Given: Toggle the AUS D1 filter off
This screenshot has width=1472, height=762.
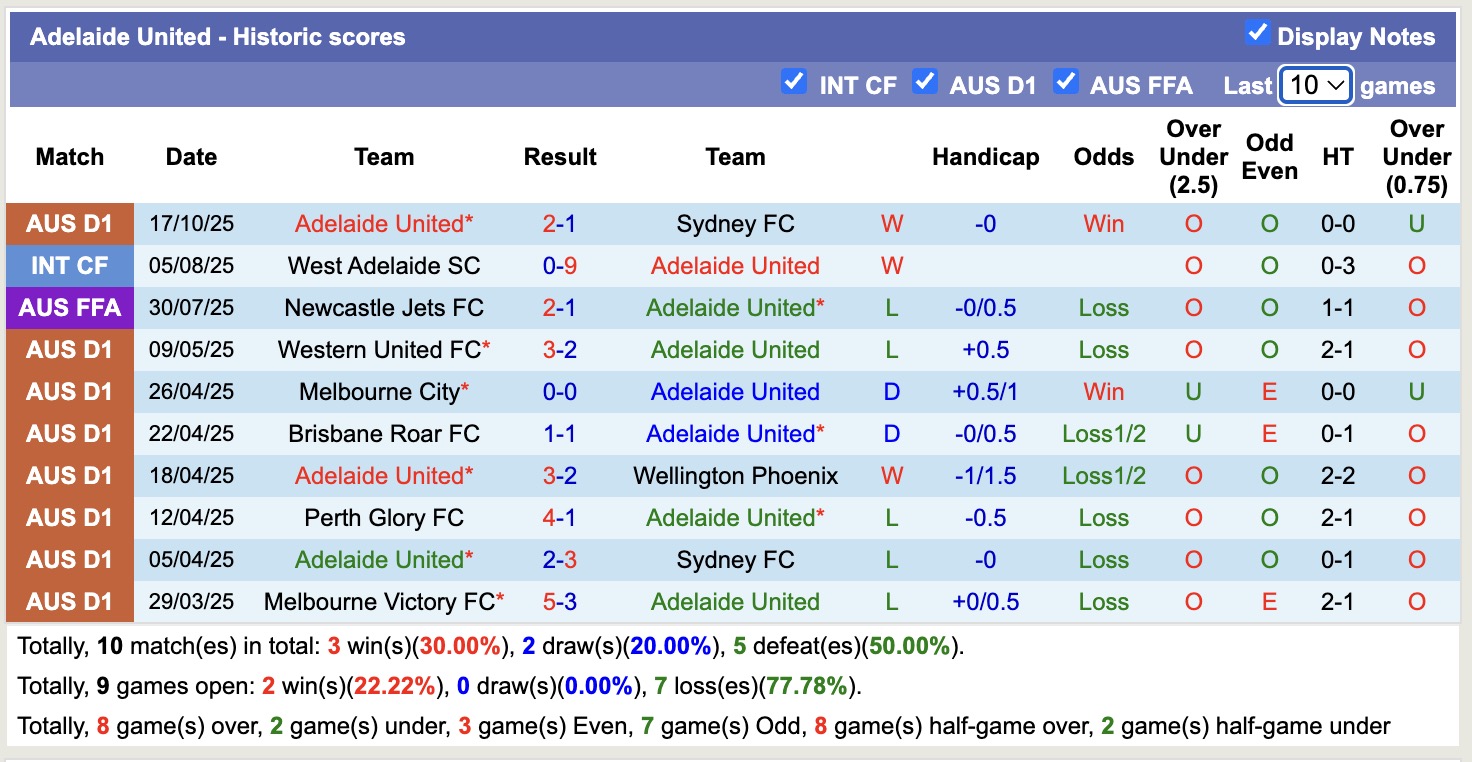Looking at the screenshot, I should click(x=925, y=80).
